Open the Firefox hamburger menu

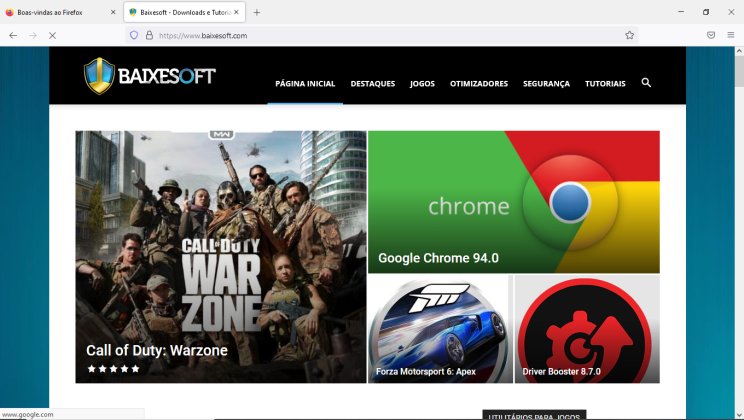point(731,35)
